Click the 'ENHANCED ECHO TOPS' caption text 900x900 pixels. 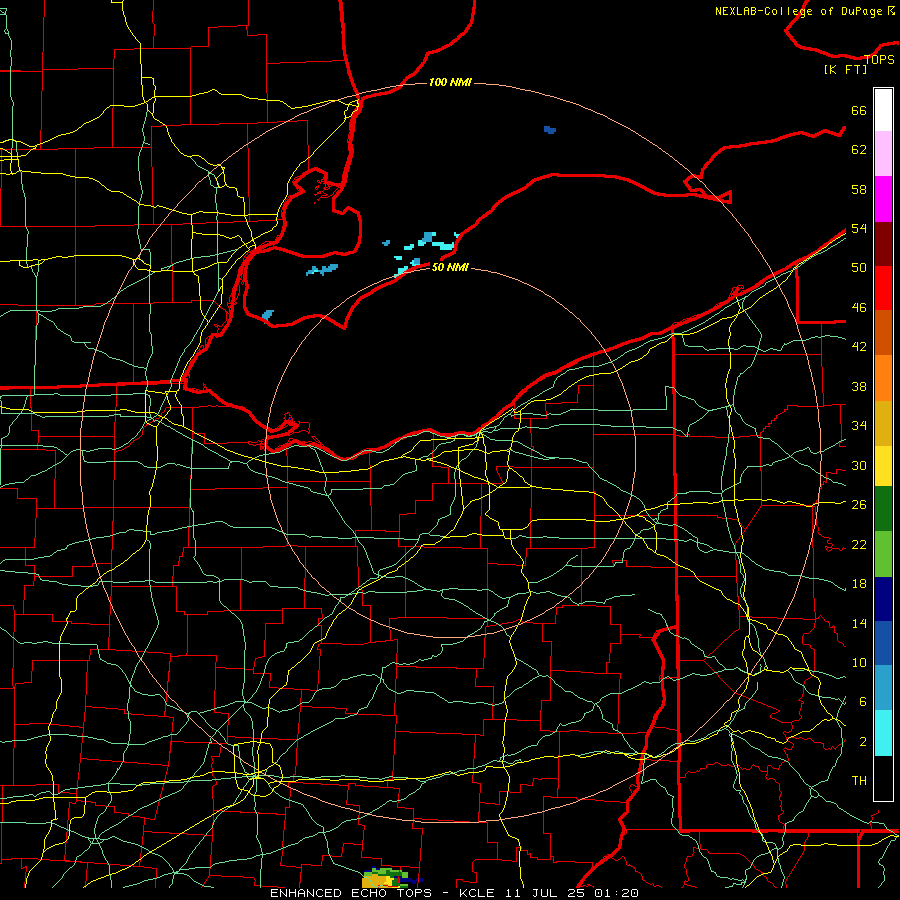(x=351, y=893)
